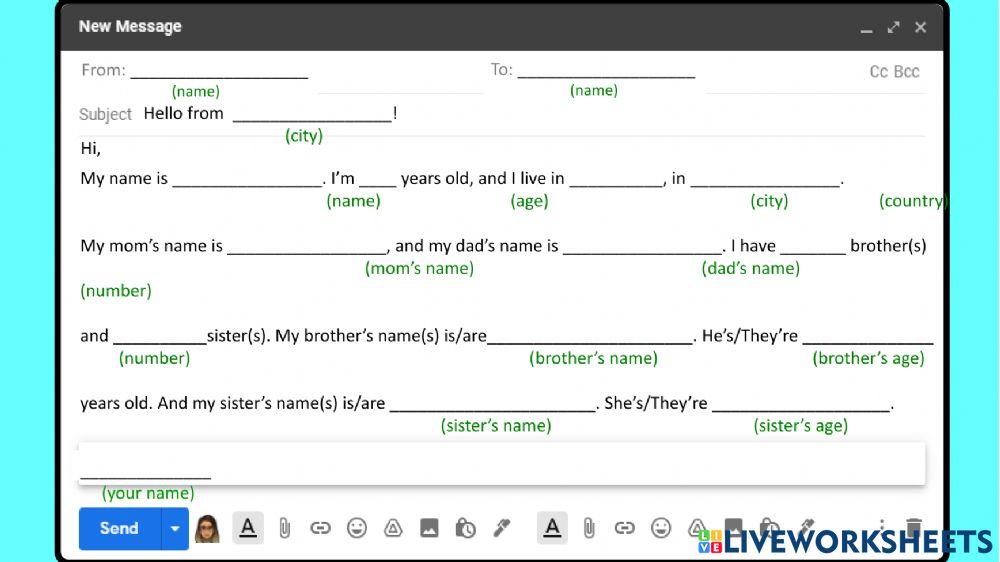Click the city blank after I live in
1000x562 pixels.
pos(617,179)
